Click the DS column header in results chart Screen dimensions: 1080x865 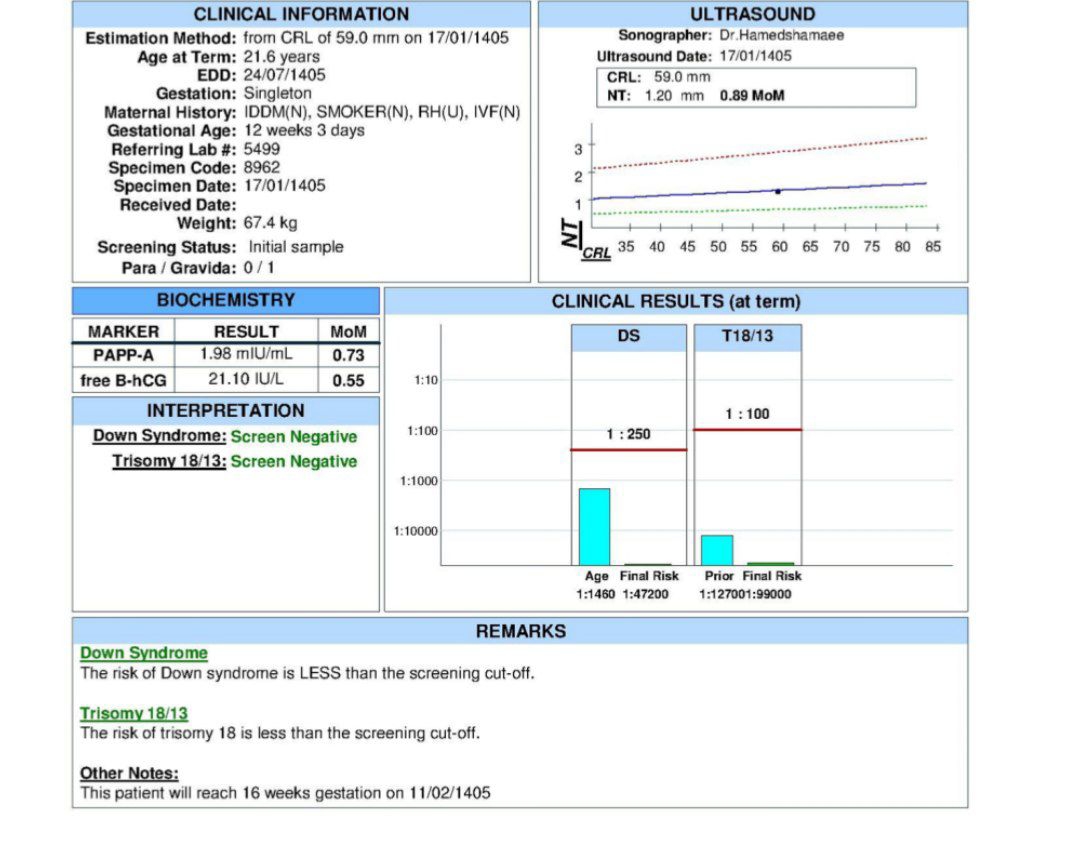[629, 337]
